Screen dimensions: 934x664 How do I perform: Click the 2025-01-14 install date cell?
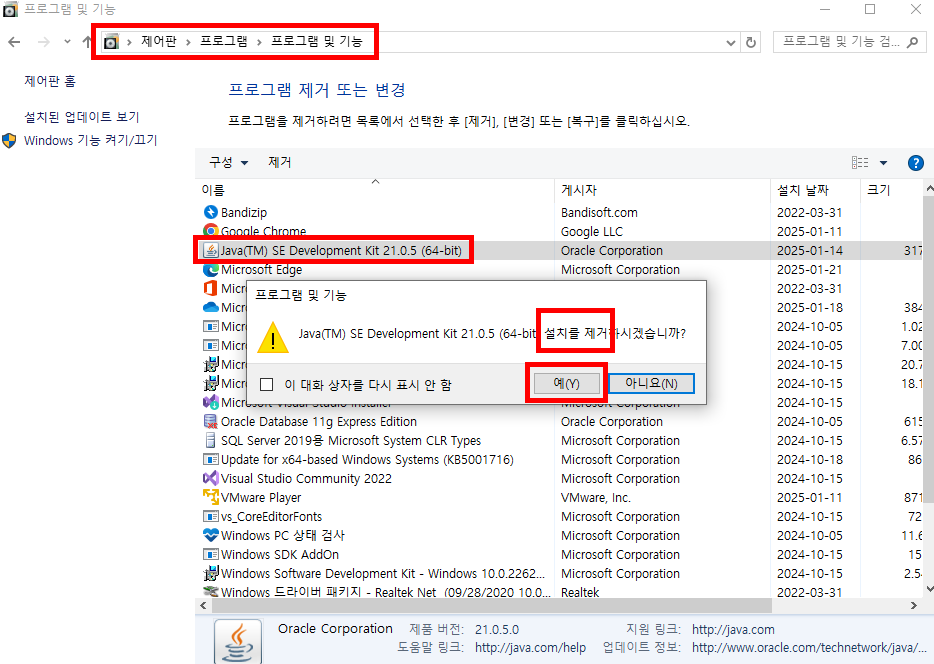pyautogui.click(x=810, y=251)
